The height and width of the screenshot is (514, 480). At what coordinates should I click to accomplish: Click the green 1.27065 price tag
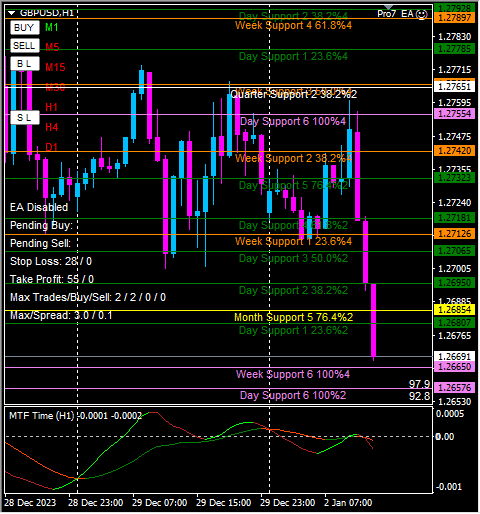[454, 251]
